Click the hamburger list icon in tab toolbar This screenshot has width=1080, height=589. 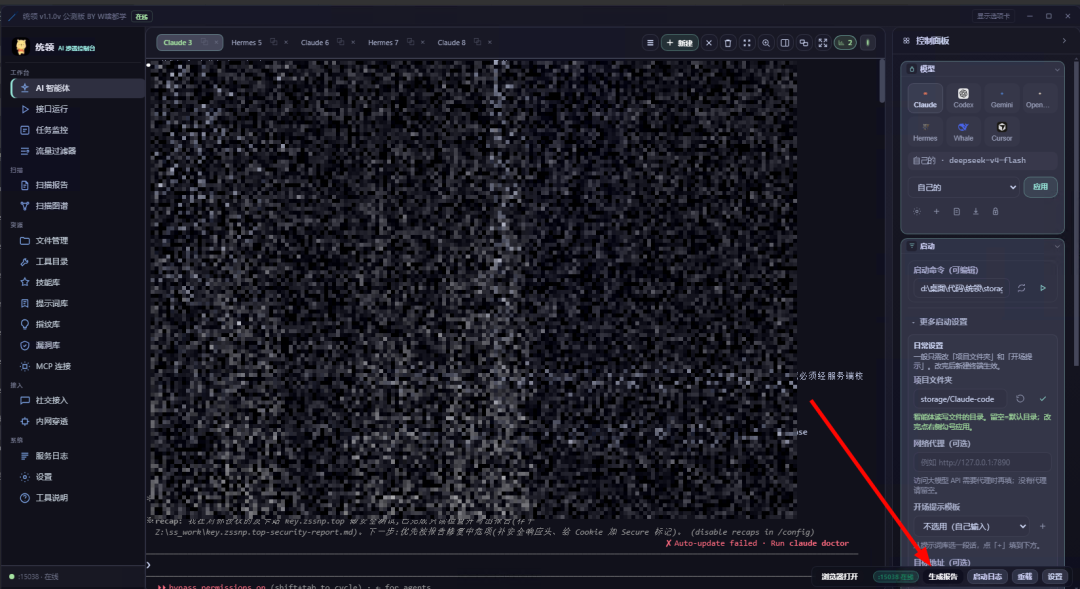(650, 43)
